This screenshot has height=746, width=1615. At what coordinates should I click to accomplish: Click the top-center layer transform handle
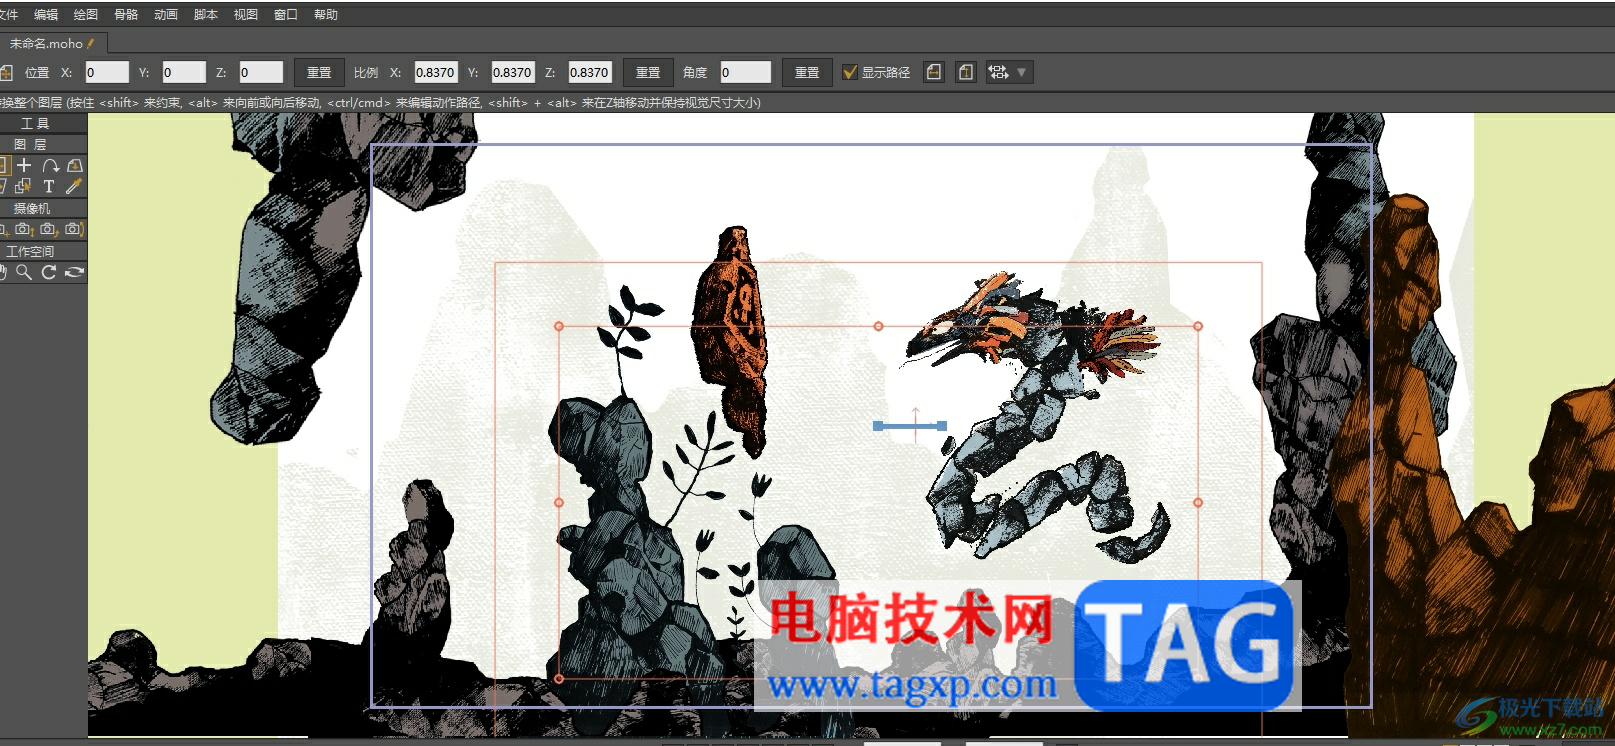coord(878,326)
